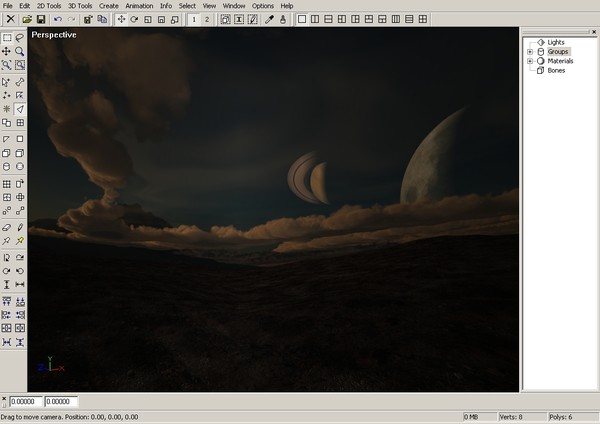
Task: Toggle the button labeled 1 in top toolbar
Action: (x=194, y=19)
